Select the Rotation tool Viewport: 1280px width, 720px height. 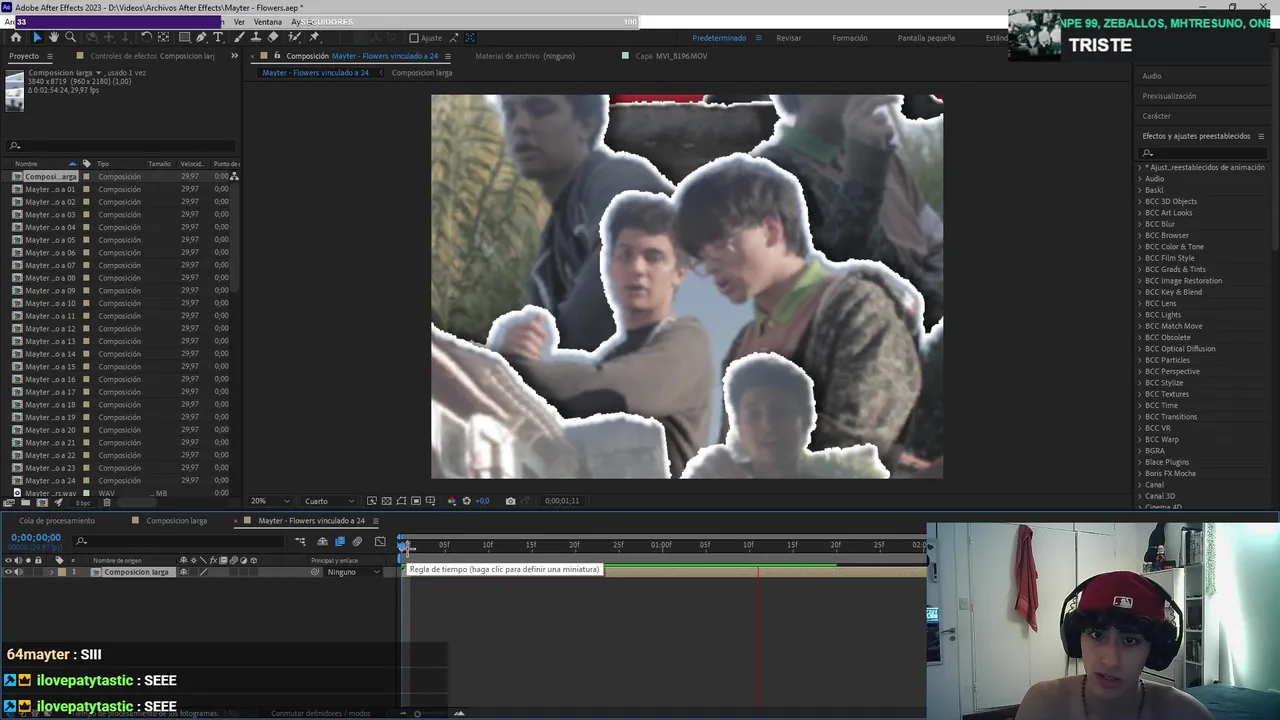pyautogui.click(x=146, y=37)
